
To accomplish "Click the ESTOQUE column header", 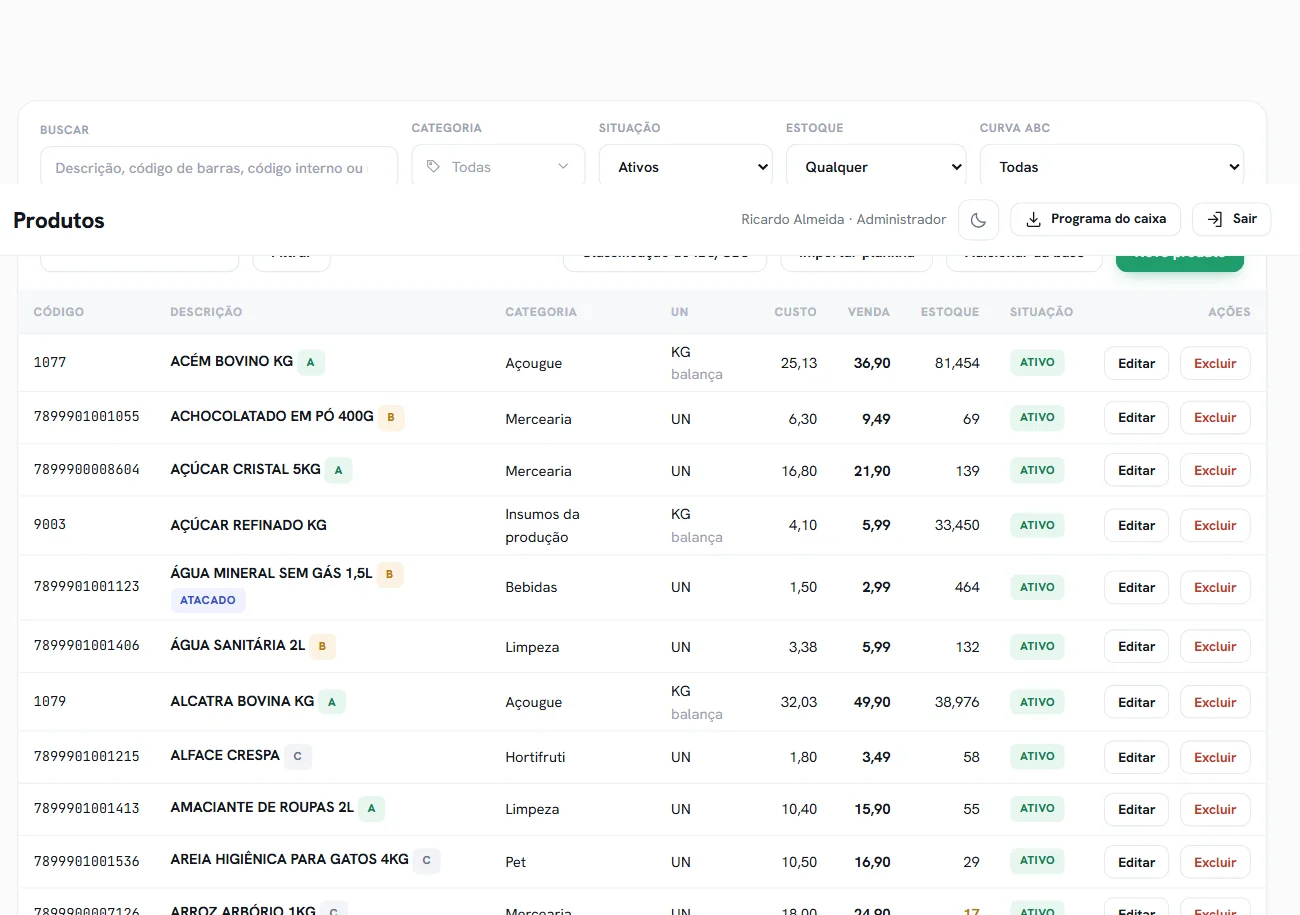I will pos(949,312).
